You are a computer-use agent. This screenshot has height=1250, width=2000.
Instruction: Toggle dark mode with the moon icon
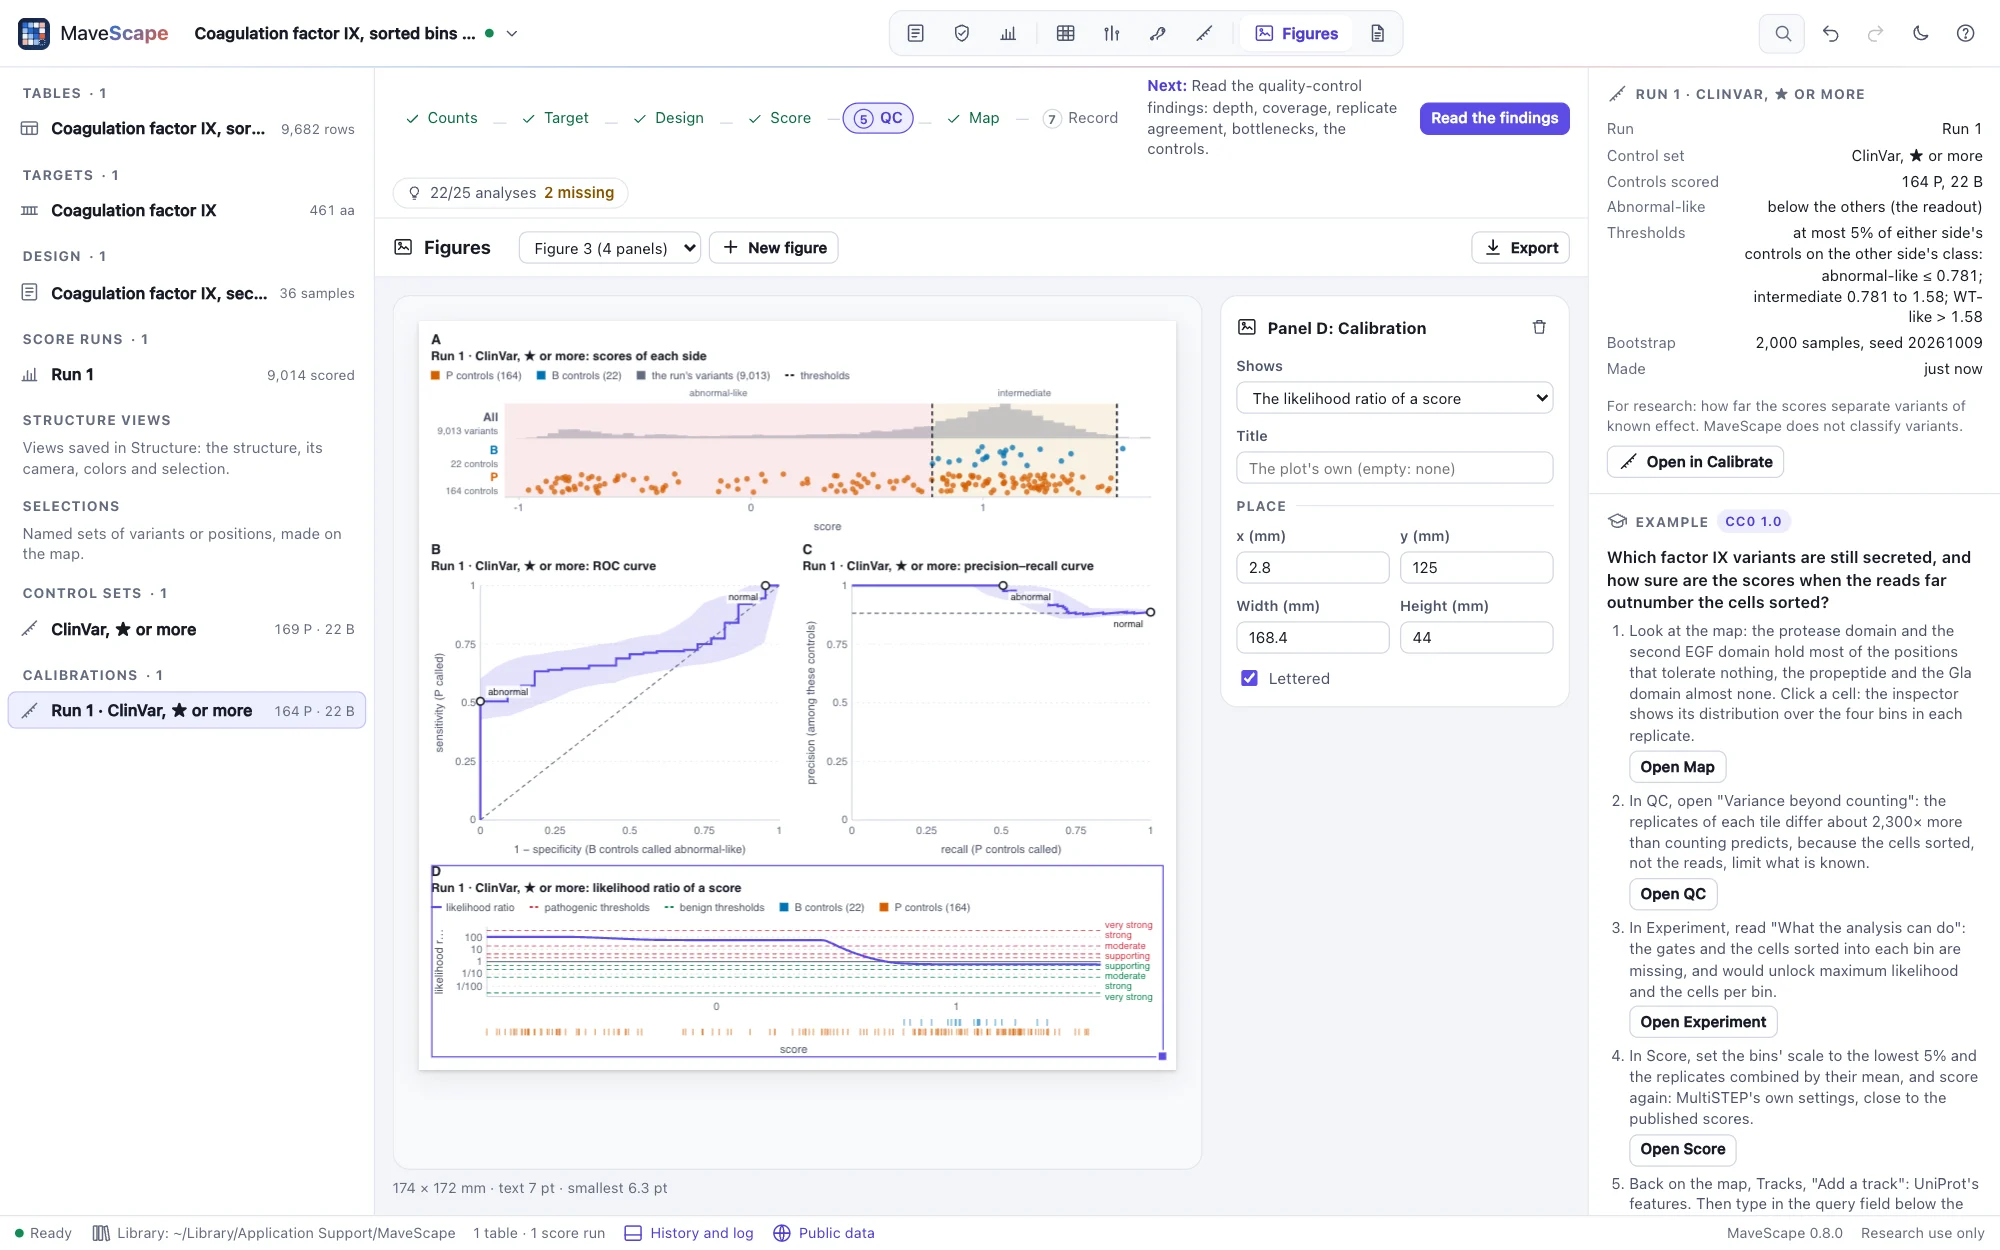(x=1920, y=33)
